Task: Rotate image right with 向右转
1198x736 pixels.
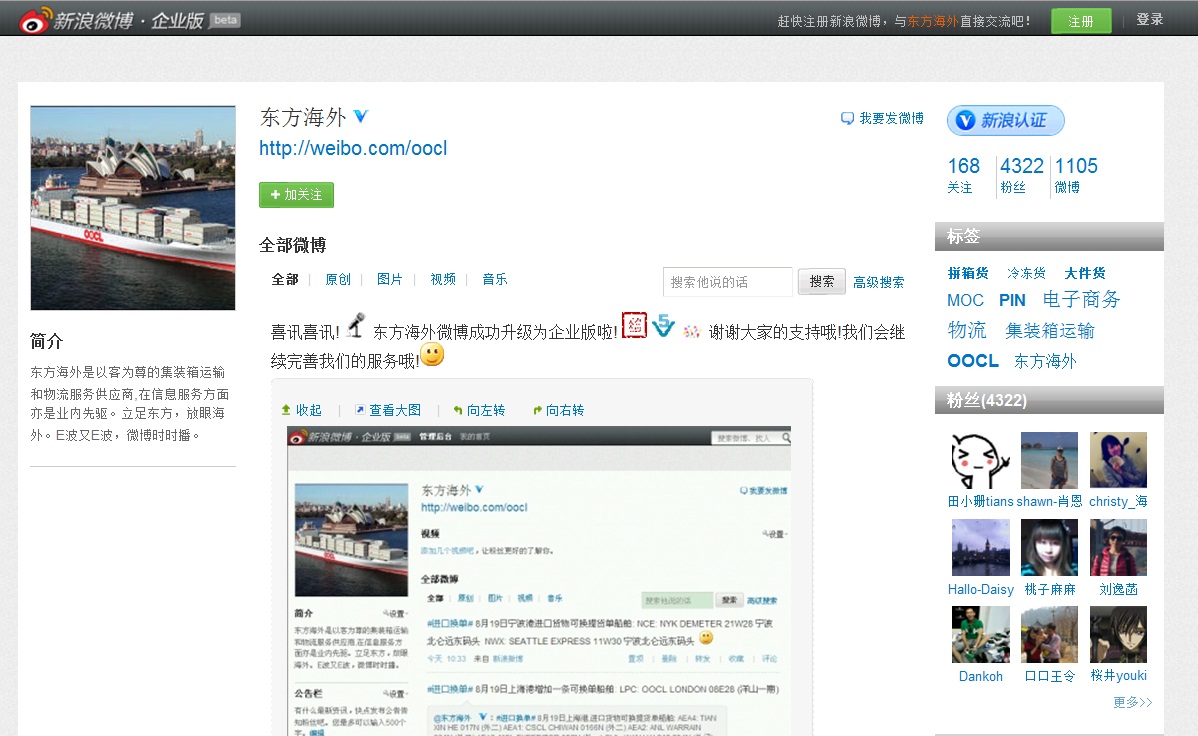Action: coord(558,410)
